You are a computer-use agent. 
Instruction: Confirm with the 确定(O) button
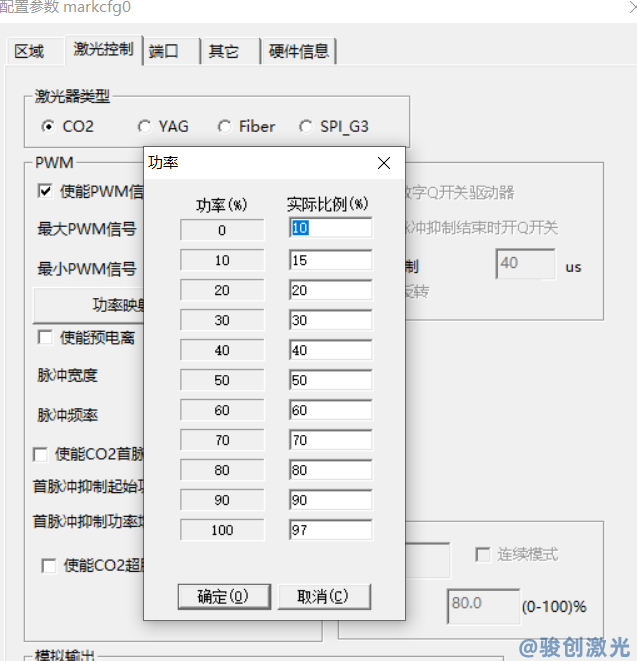pos(224,597)
